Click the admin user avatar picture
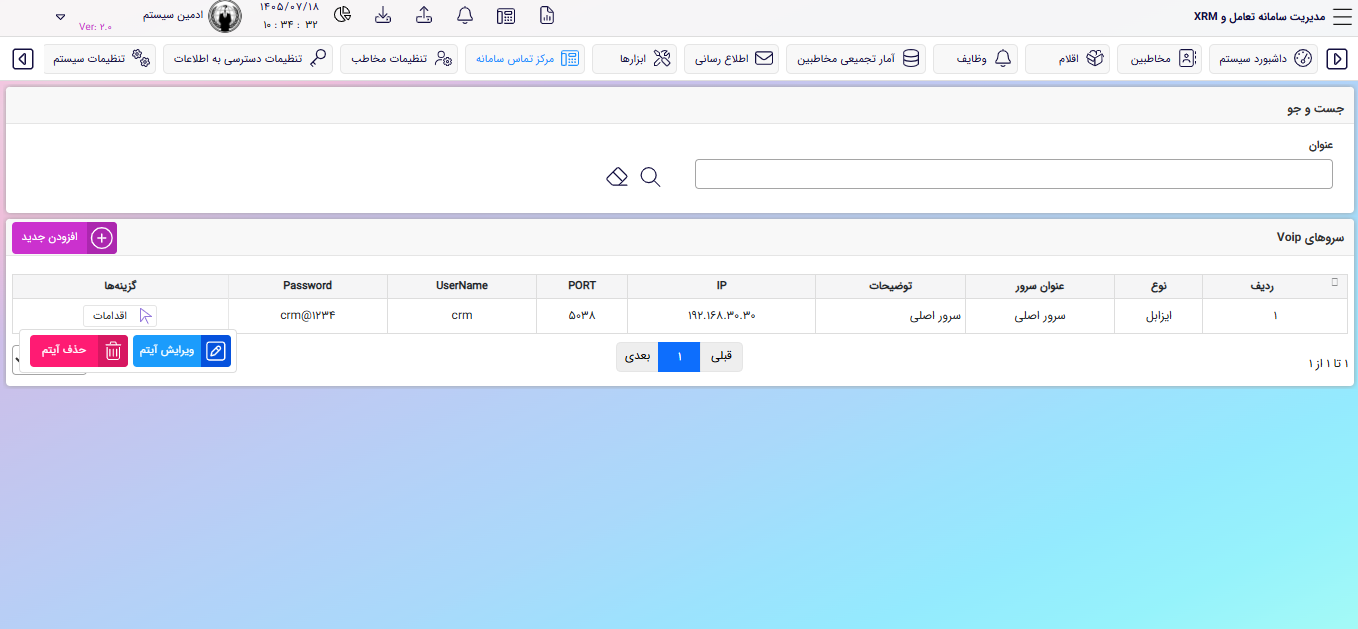Viewport: 1358px width, 629px height. [225, 16]
